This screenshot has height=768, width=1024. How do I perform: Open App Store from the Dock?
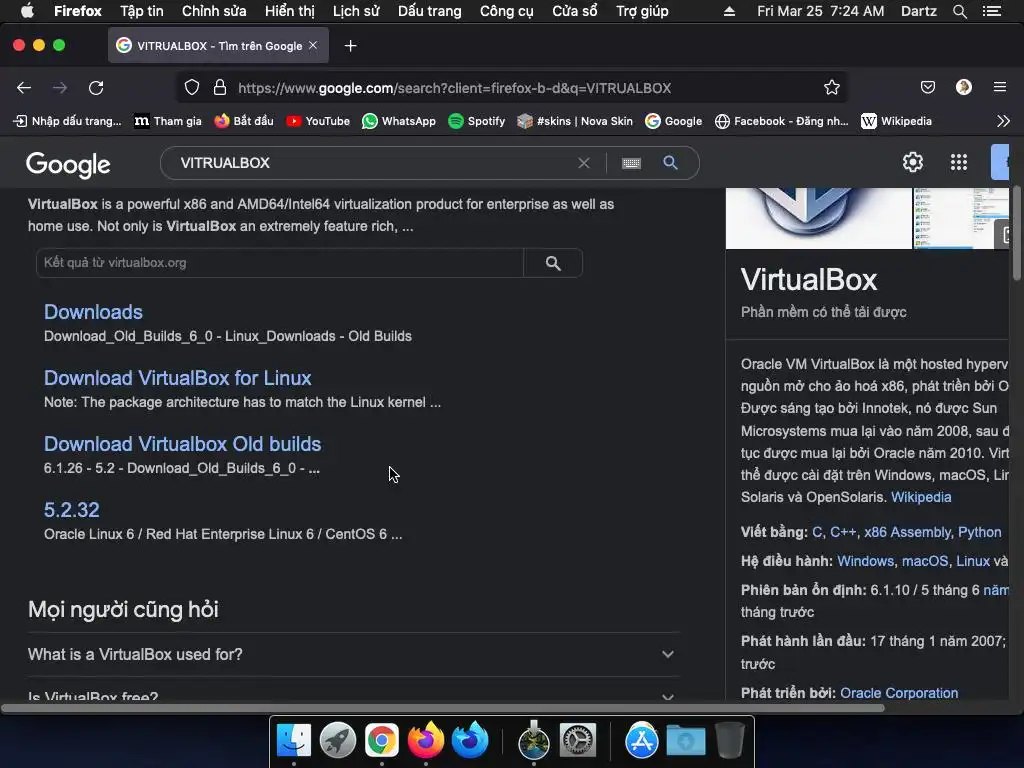(x=642, y=741)
